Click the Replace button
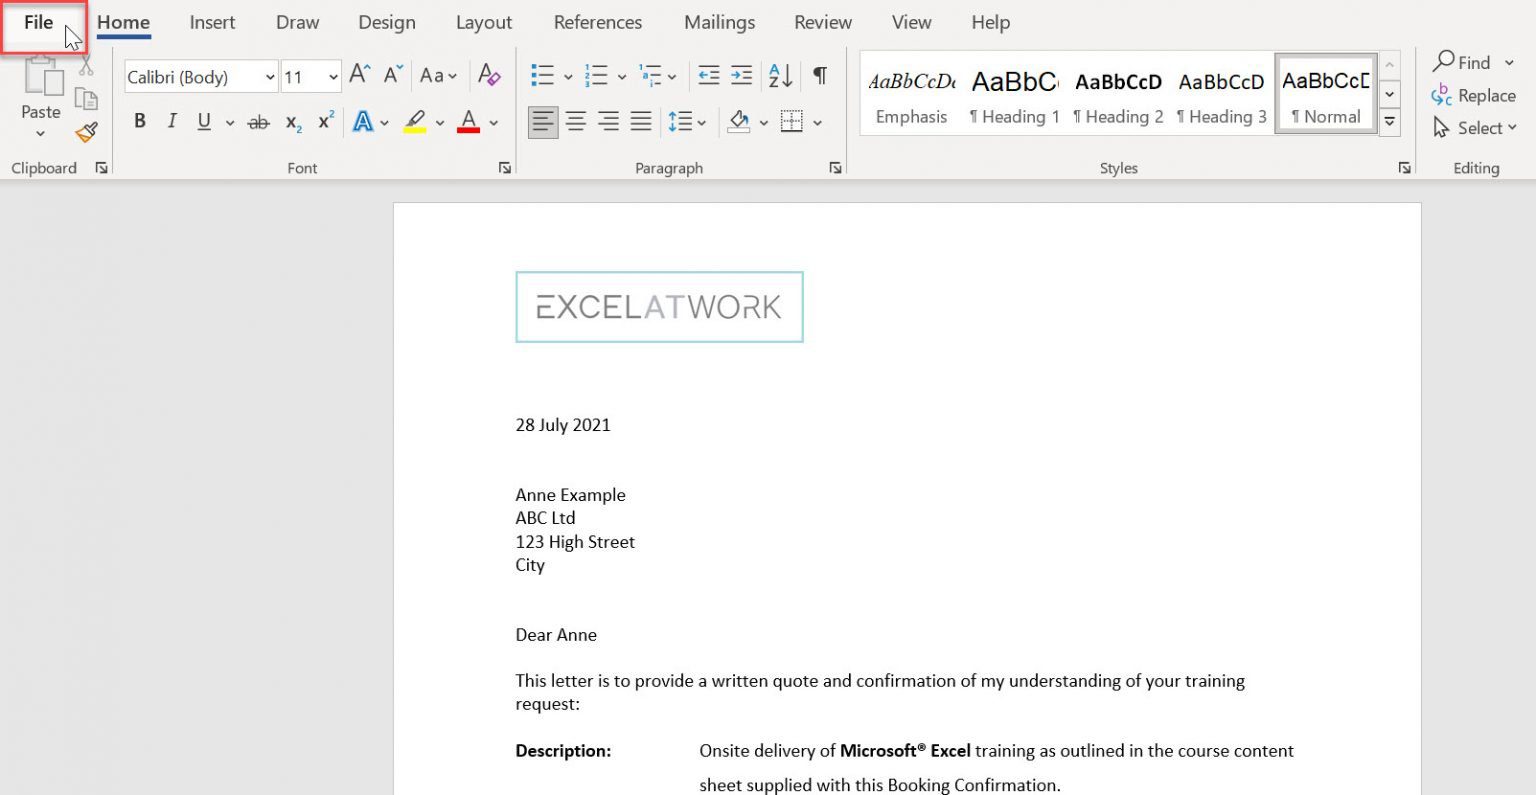The width and height of the screenshot is (1536, 795). click(1474, 95)
